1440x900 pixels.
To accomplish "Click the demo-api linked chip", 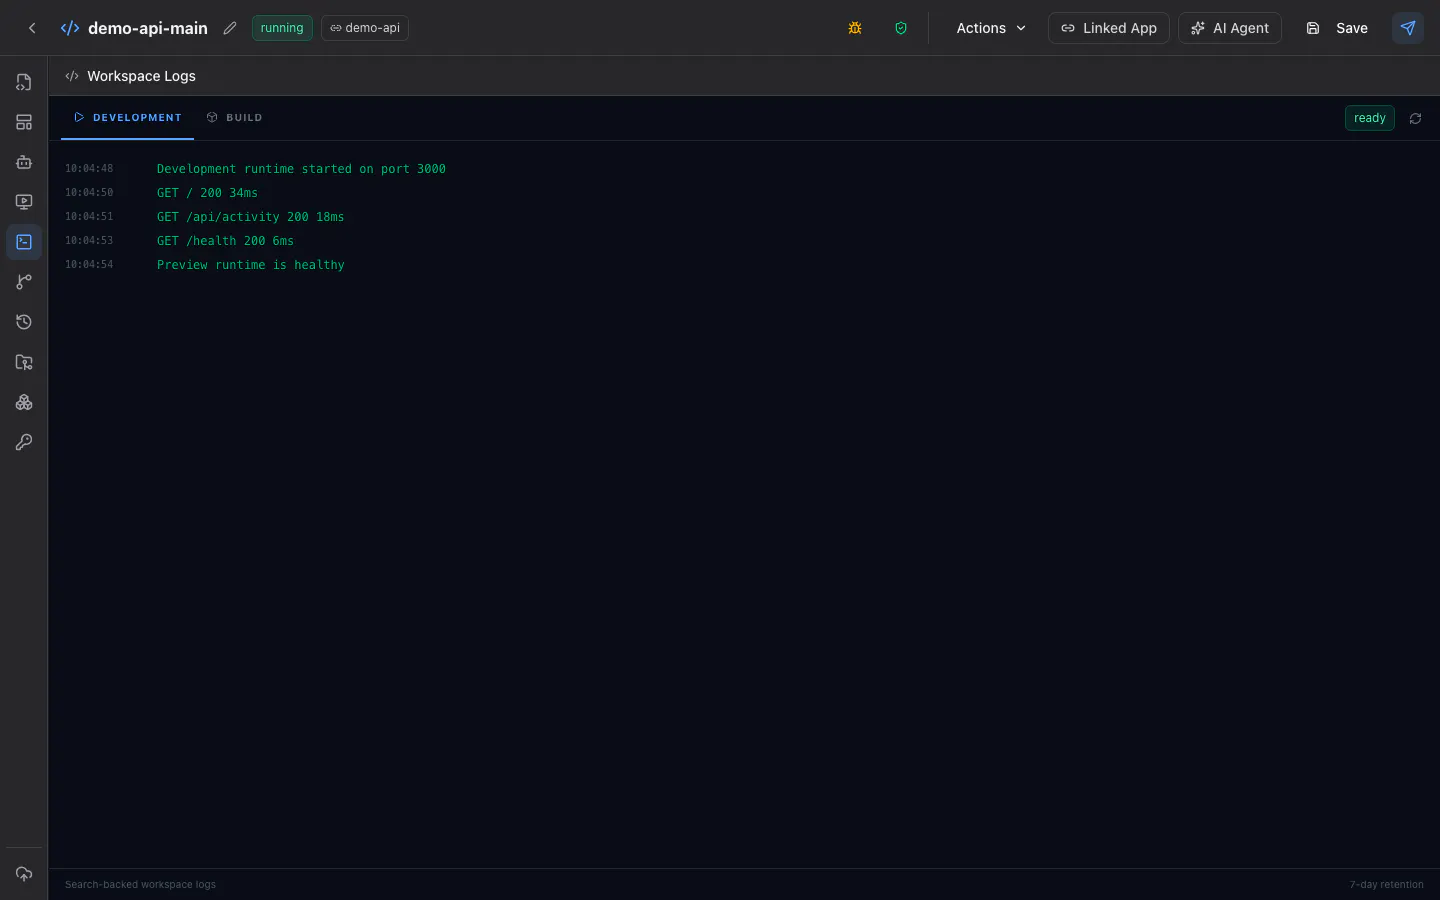I will click(x=365, y=28).
